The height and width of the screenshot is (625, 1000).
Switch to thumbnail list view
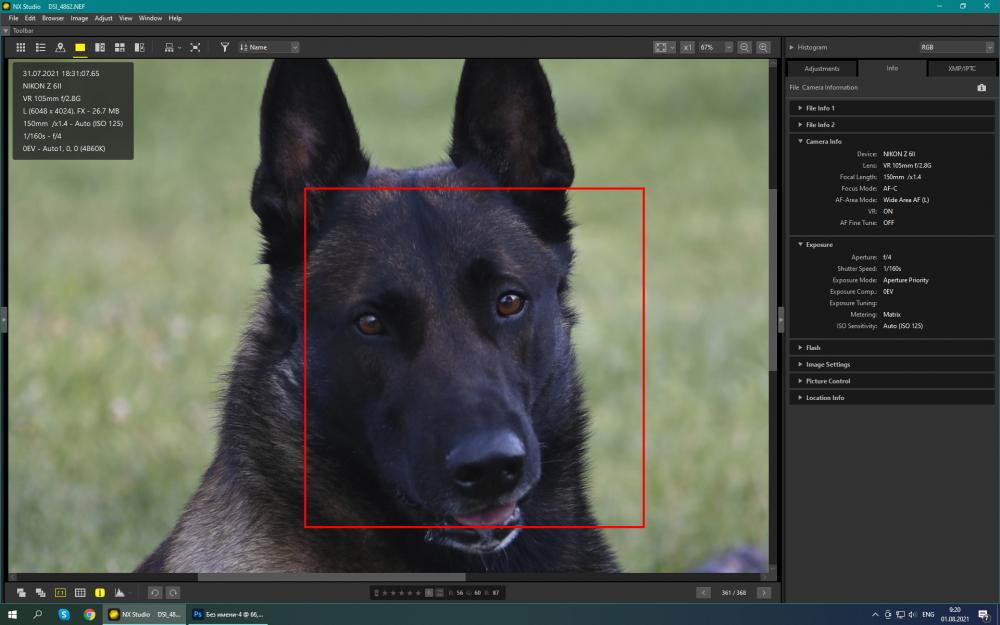tap(40, 47)
